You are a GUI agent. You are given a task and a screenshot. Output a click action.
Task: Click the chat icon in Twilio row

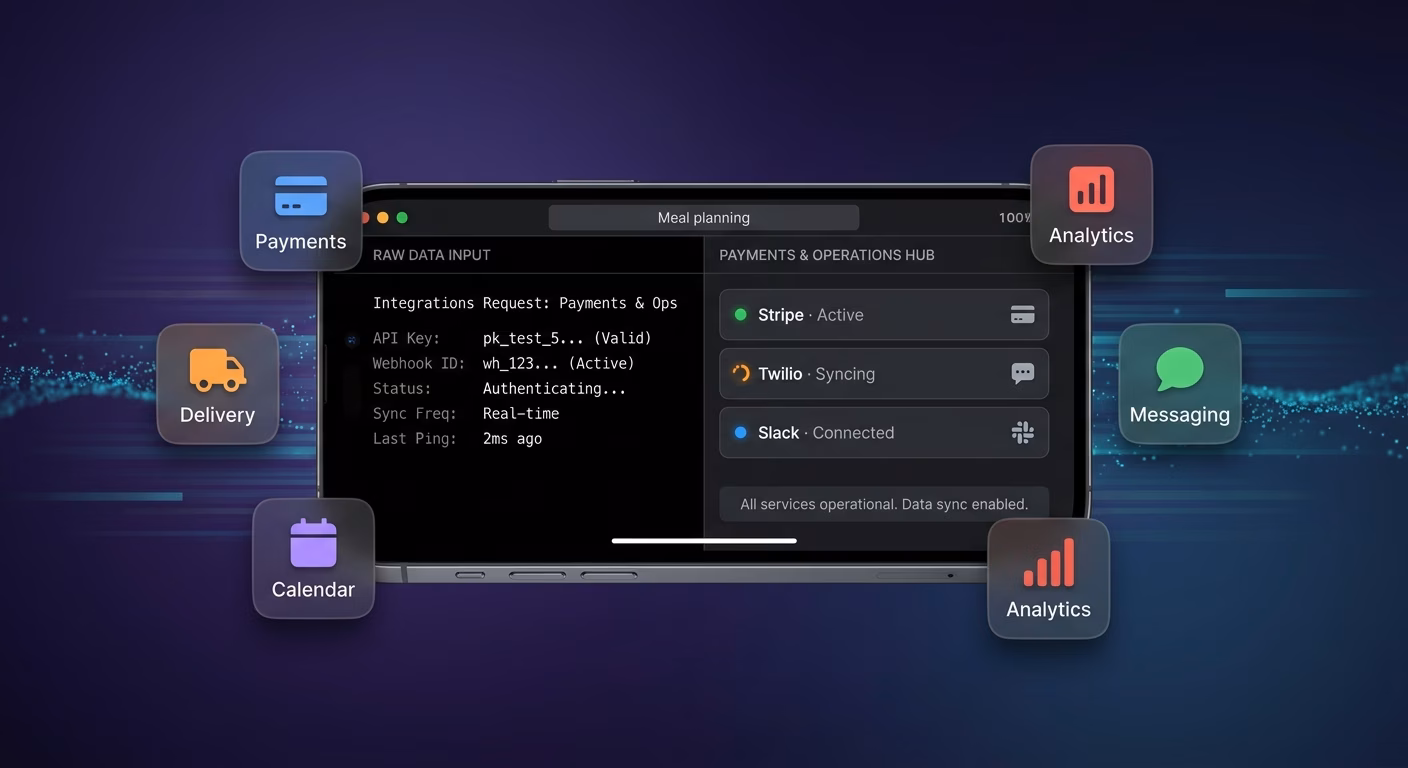pyautogui.click(x=1022, y=374)
